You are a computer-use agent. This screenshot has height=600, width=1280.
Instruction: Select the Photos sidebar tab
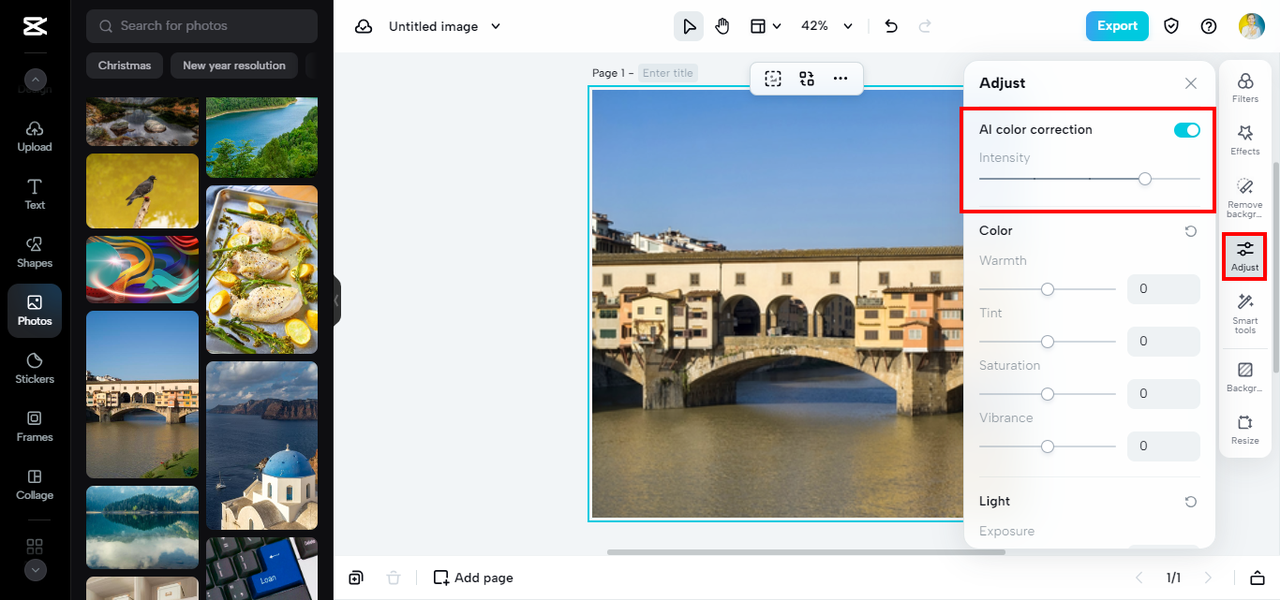(x=34, y=310)
